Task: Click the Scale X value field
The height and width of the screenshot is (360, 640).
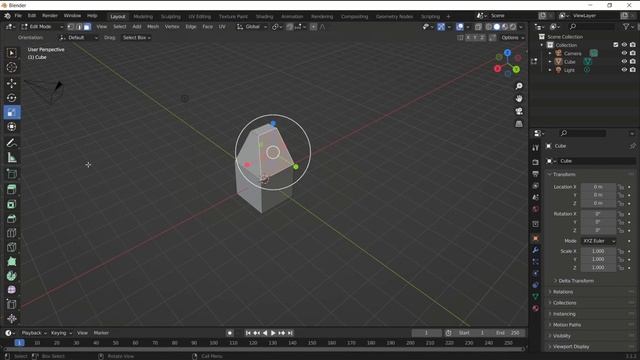Action: 598,251
